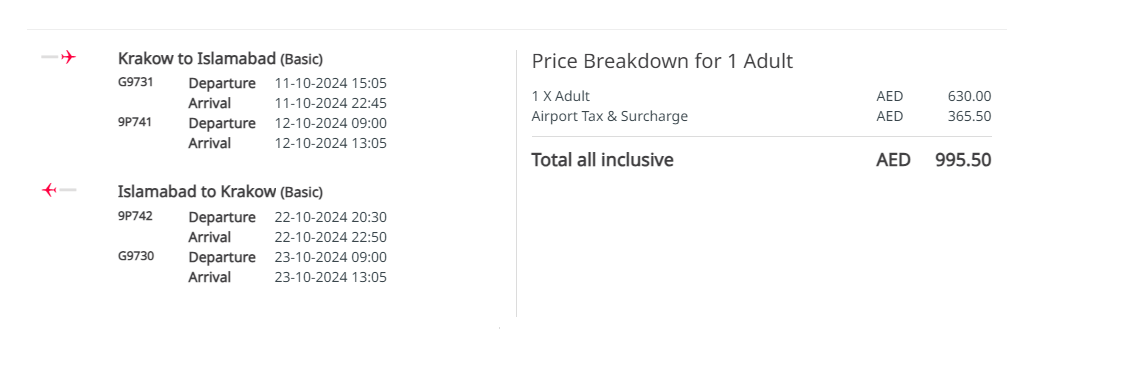This screenshot has height=368, width=1142.
Task: Click departure time 22-10-2024 20:30
Action: pos(331,217)
